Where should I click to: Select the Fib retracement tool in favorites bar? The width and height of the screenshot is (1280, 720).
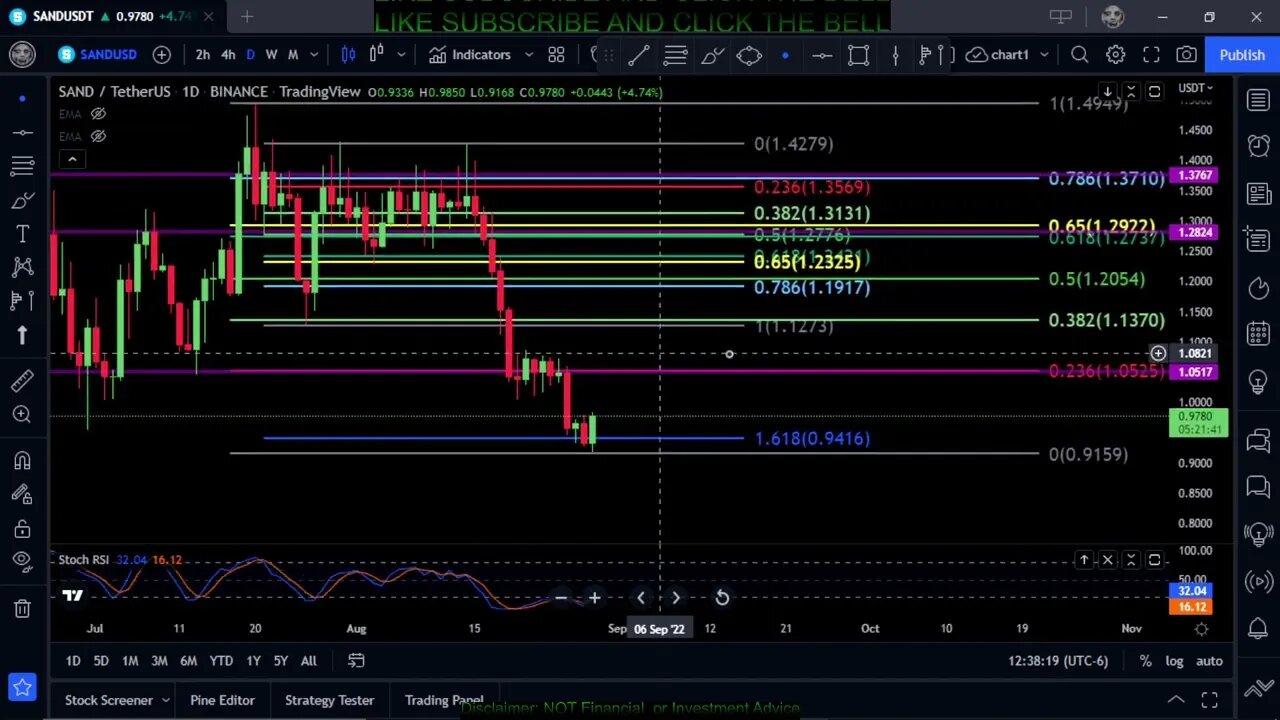point(675,56)
